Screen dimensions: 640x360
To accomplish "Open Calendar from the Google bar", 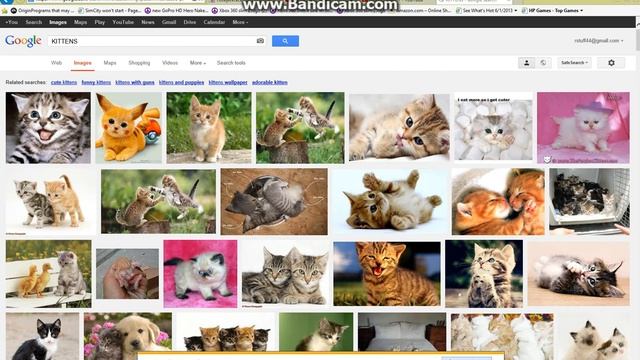I will [x=214, y=22].
